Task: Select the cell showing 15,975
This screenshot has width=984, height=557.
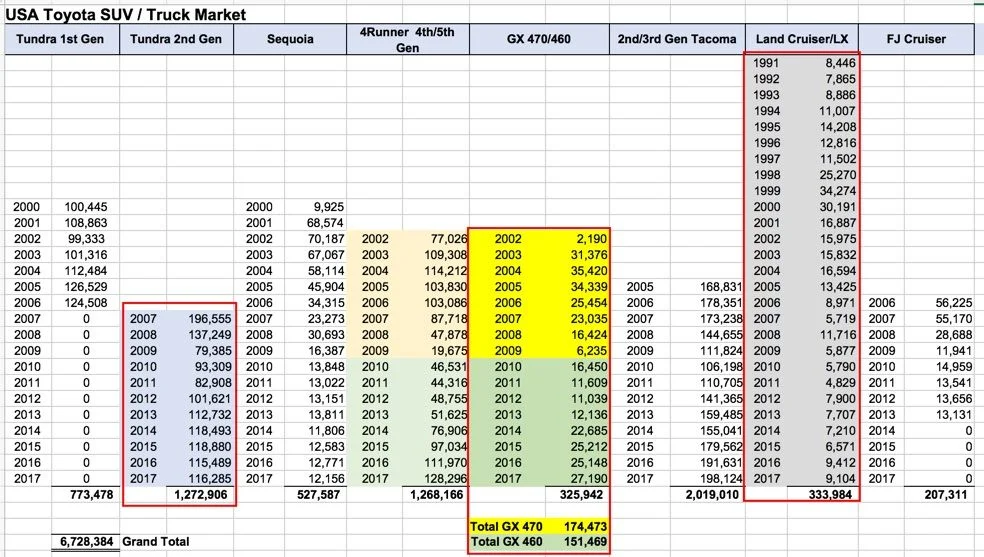Action: tap(837, 238)
